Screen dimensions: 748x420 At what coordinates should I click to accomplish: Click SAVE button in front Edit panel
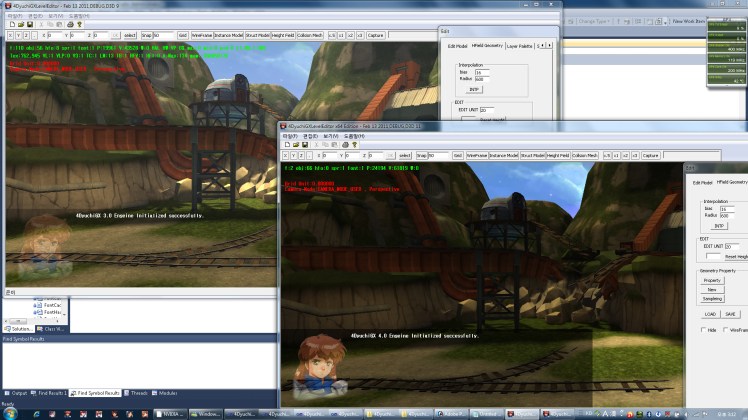(730, 314)
